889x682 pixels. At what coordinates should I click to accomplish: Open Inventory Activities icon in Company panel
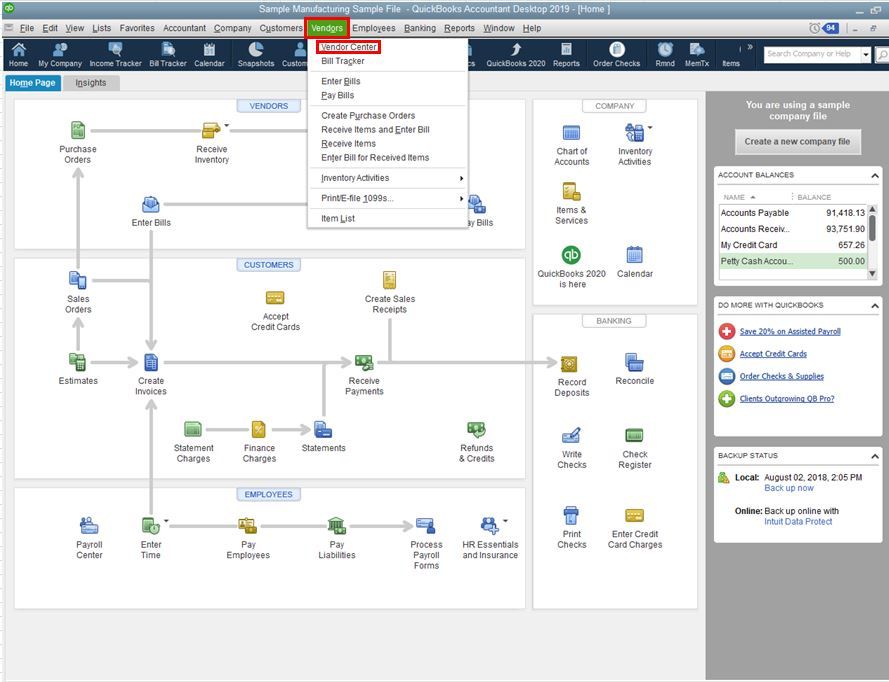pyautogui.click(x=634, y=133)
